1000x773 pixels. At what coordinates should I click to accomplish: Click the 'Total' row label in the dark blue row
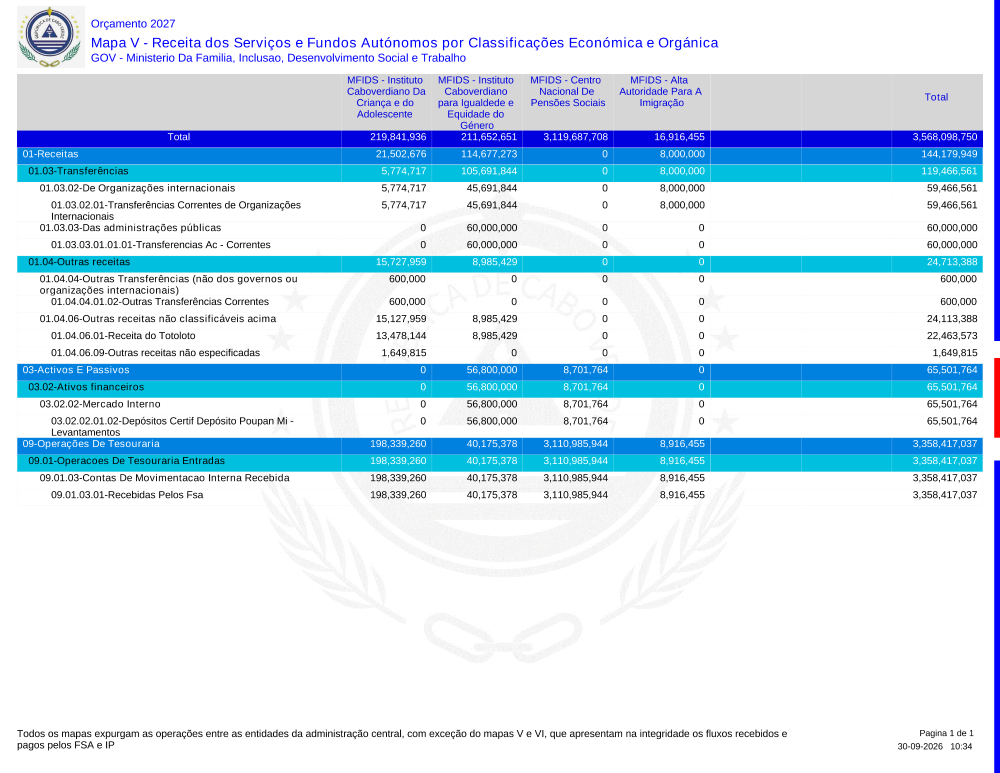pyautogui.click(x=179, y=137)
